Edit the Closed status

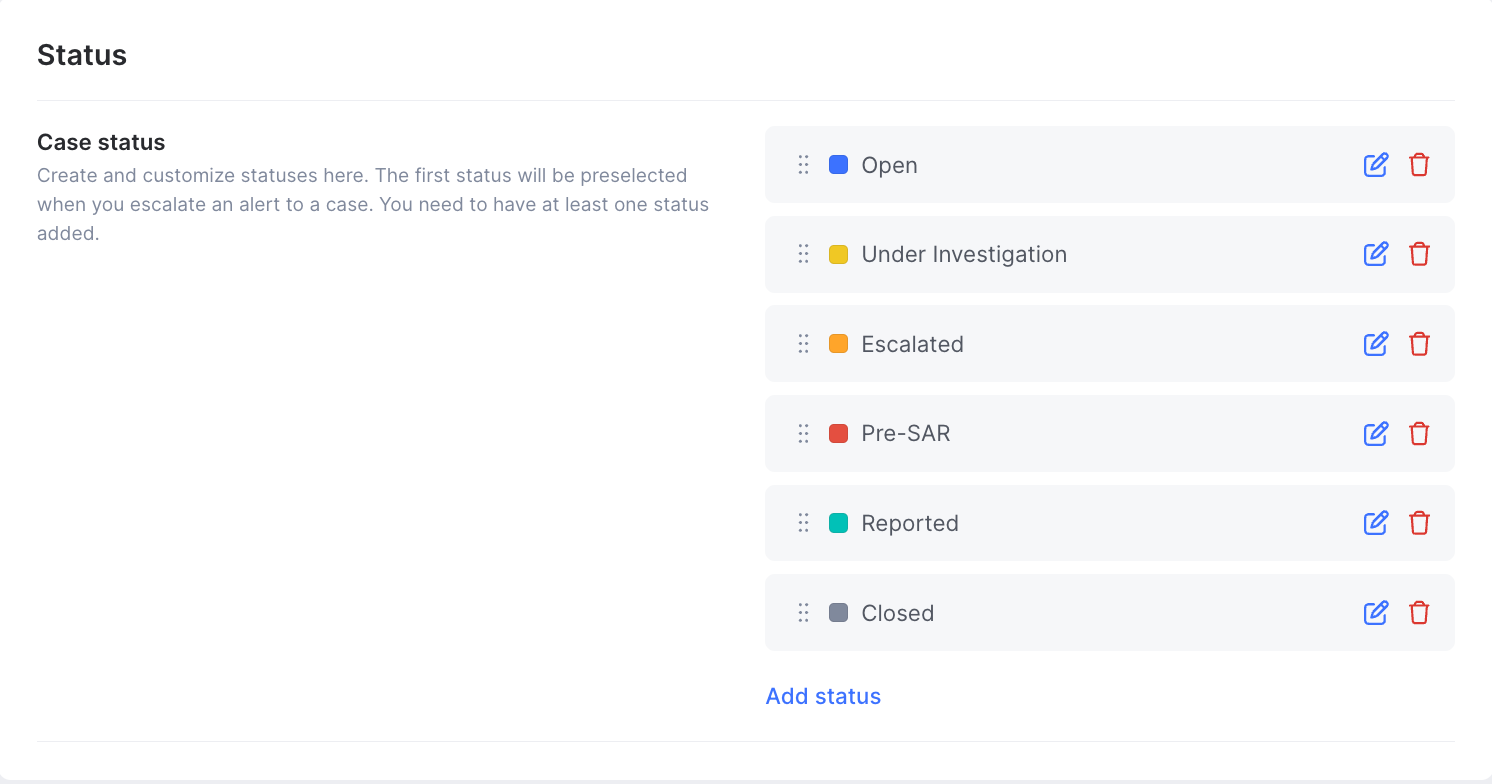point(1376,613)
